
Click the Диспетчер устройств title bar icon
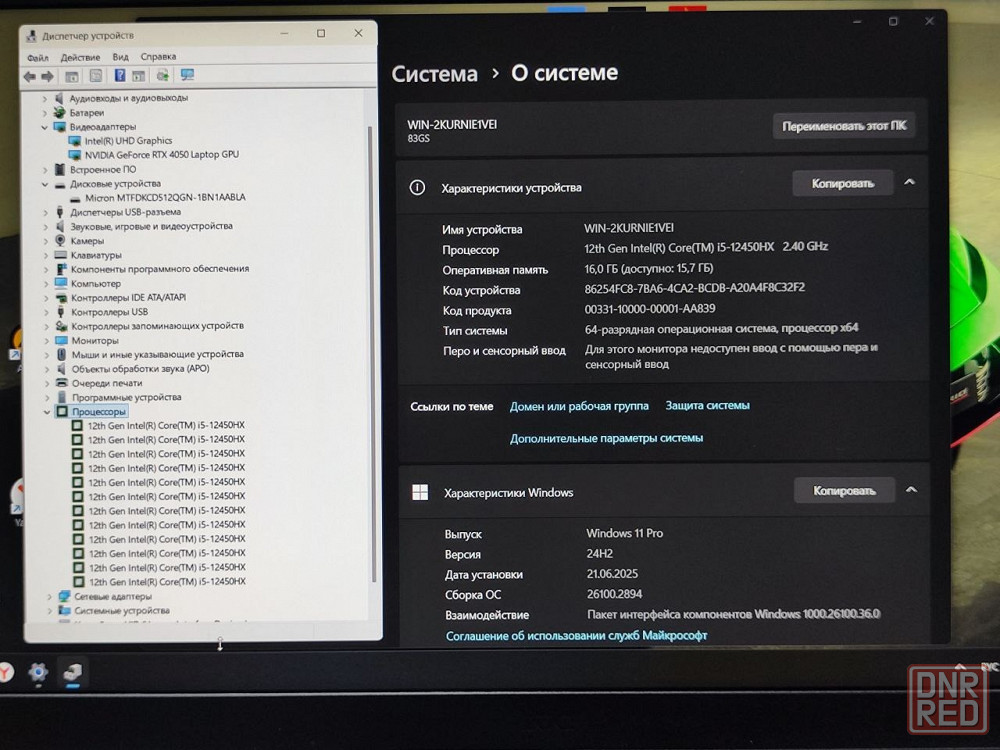tap(31, 36)
